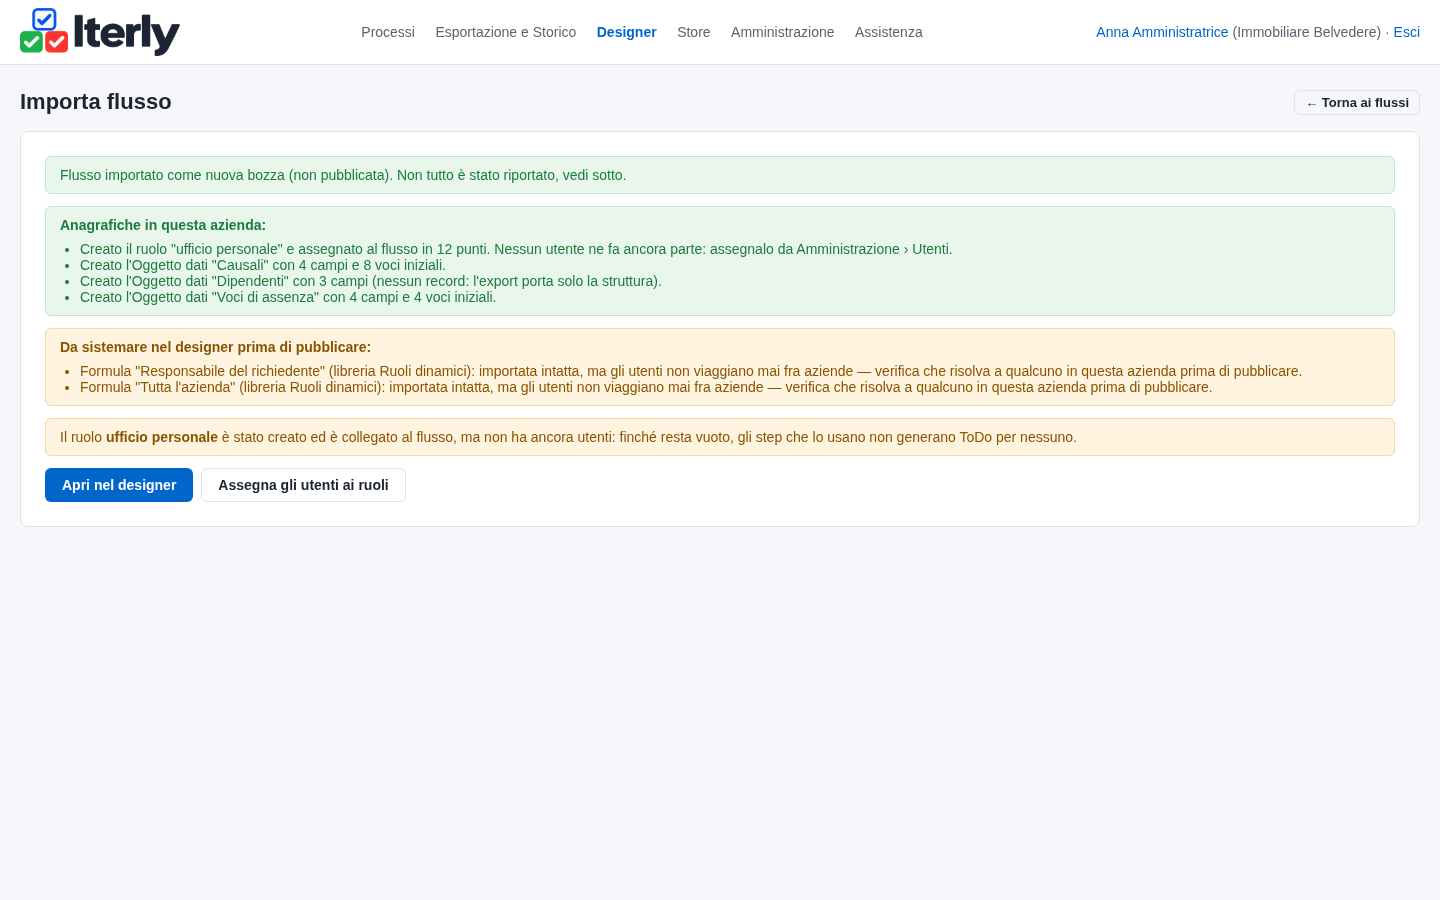Open the Store section
This screenshot has height=900, width=1440.
click(x=694, y=32)
